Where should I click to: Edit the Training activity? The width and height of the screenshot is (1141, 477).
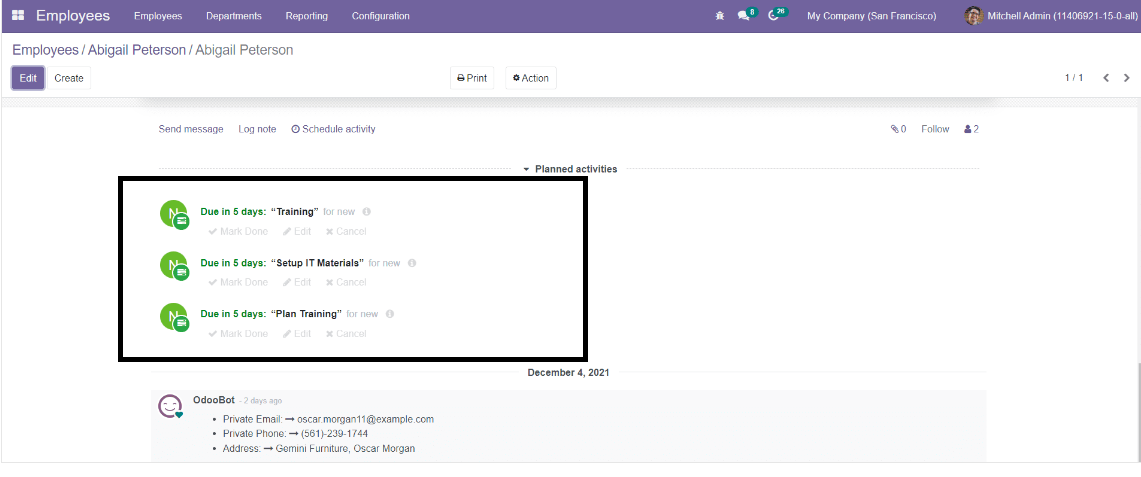(297, 231)
